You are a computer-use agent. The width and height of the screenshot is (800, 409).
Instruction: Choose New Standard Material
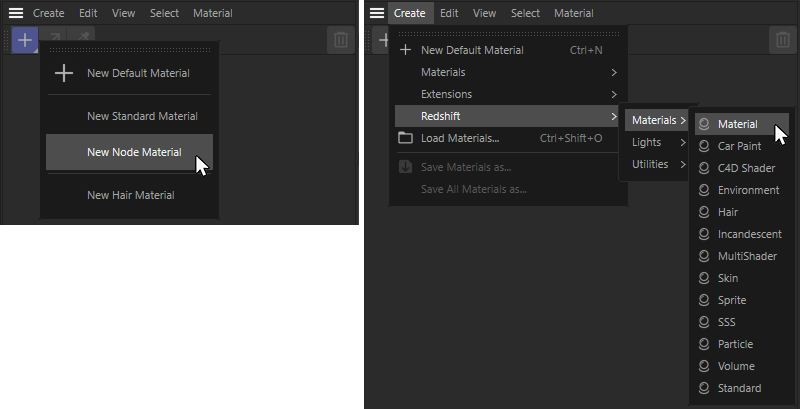(130, 116)
